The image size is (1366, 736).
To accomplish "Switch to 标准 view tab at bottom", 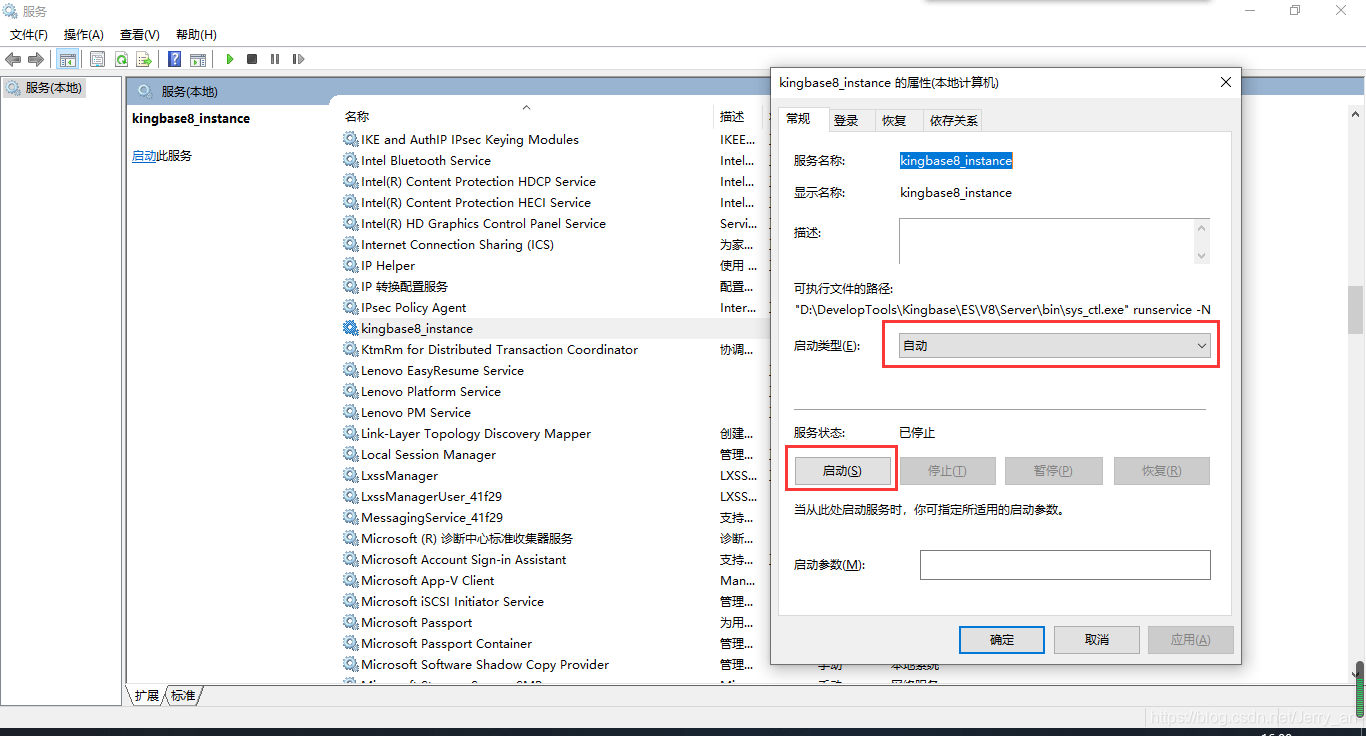I will click(183, 695).
